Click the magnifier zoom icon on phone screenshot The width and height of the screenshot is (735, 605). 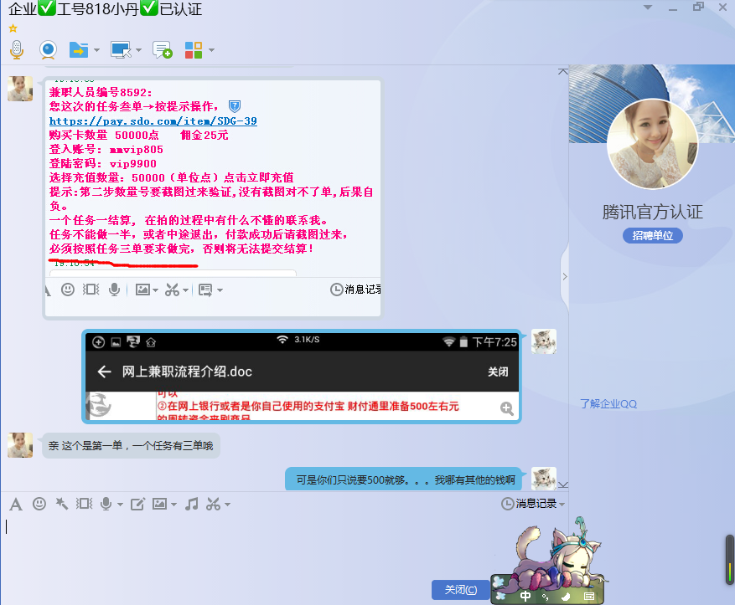pos(506,408)
